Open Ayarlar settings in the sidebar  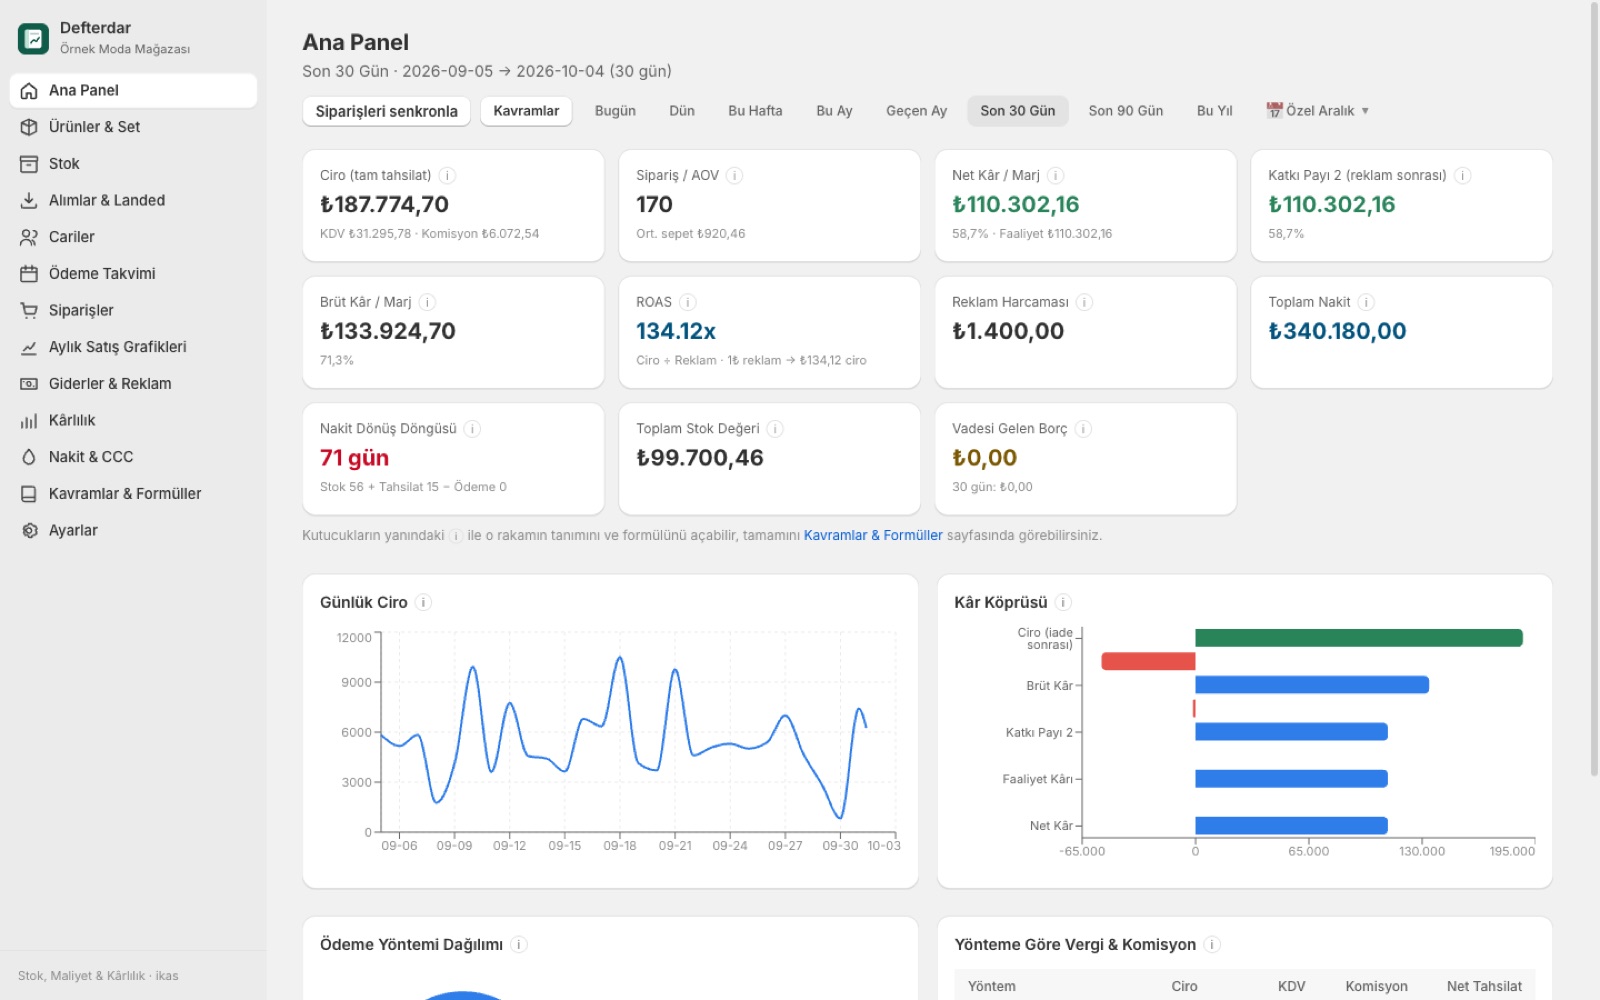tap(133, 530)
